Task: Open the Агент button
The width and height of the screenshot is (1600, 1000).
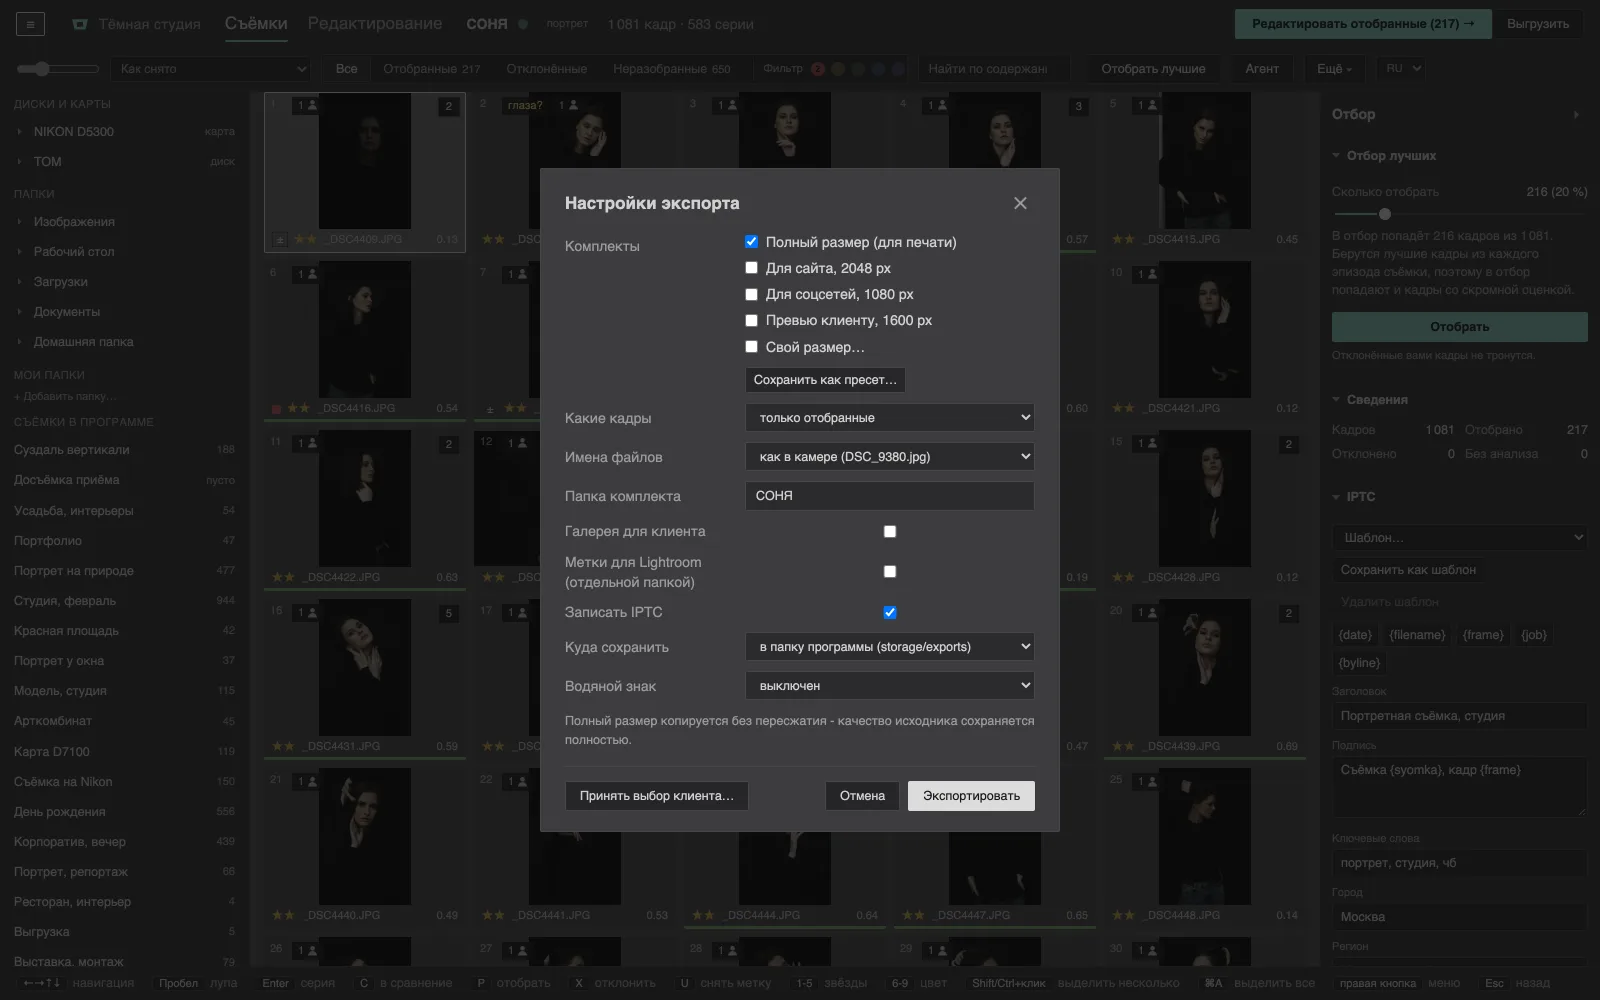Action: 1262,69
